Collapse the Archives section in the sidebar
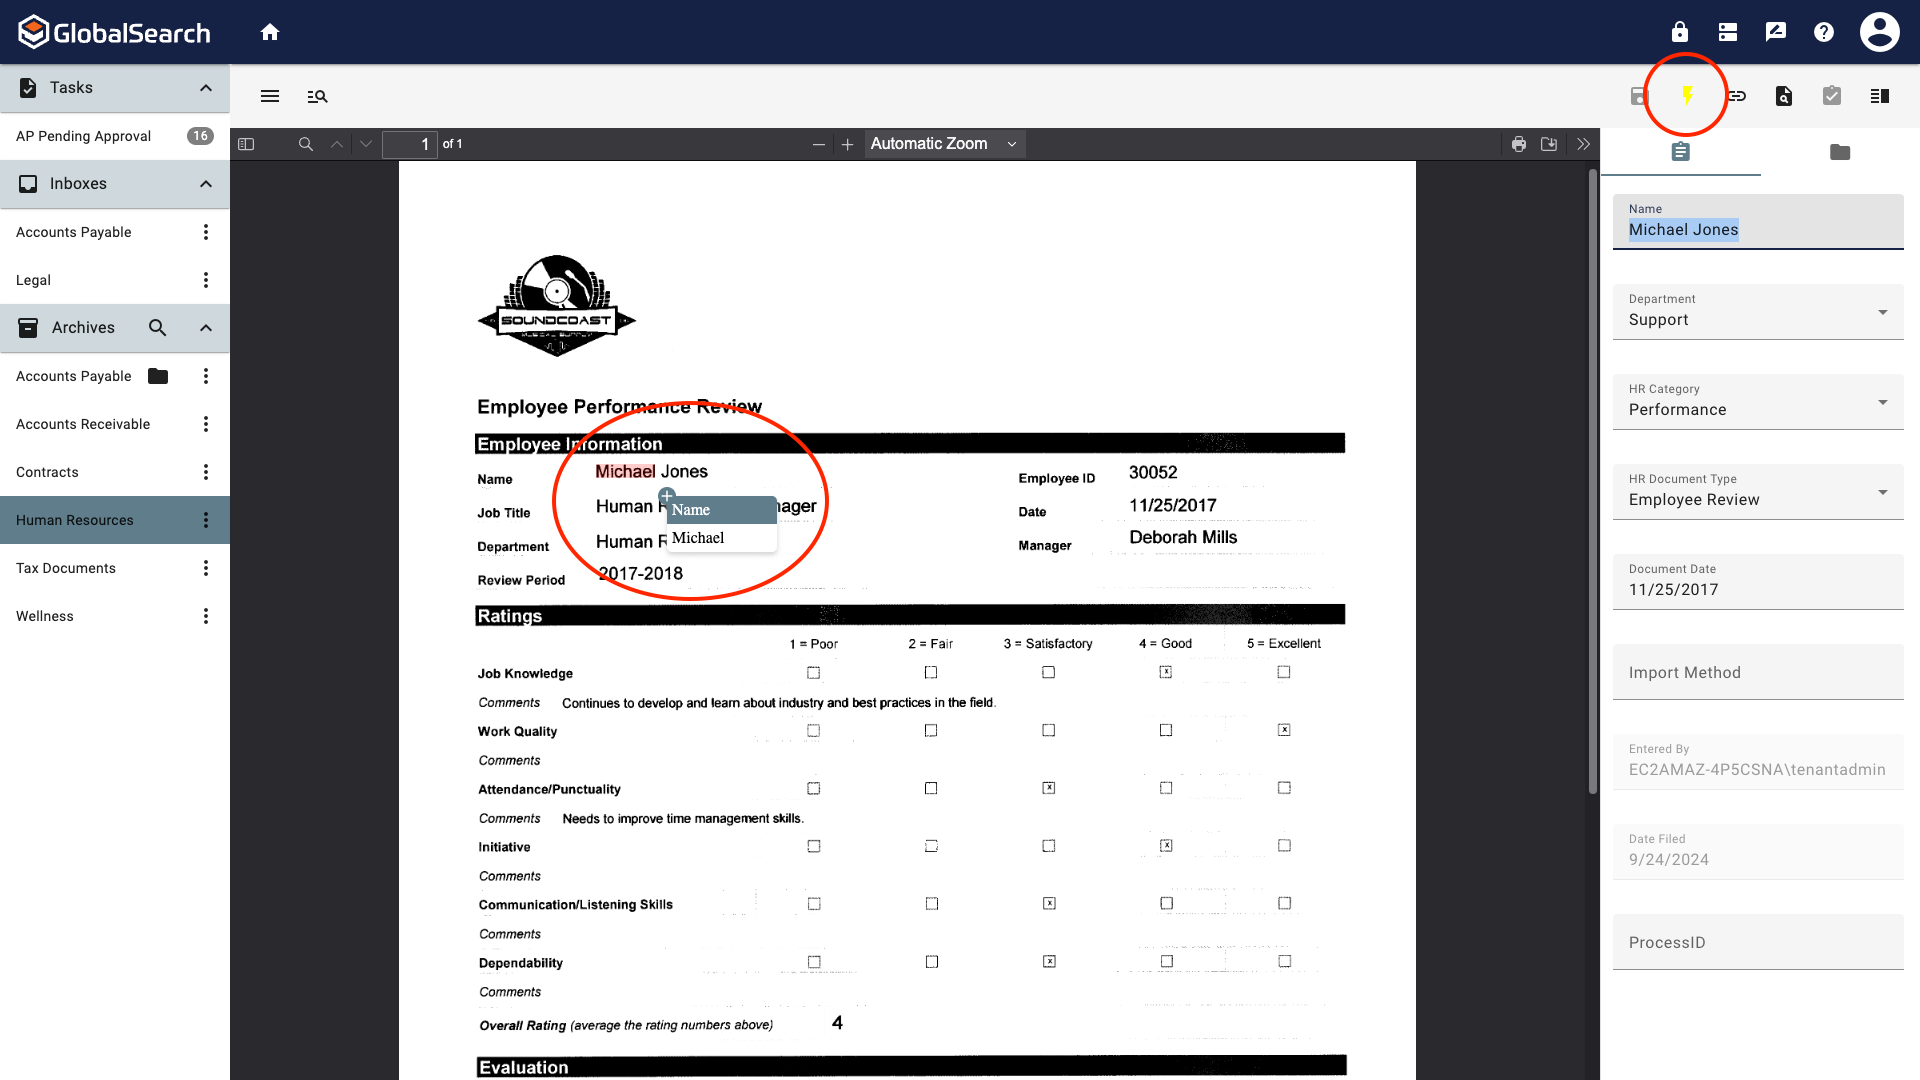 click(205, 327)
